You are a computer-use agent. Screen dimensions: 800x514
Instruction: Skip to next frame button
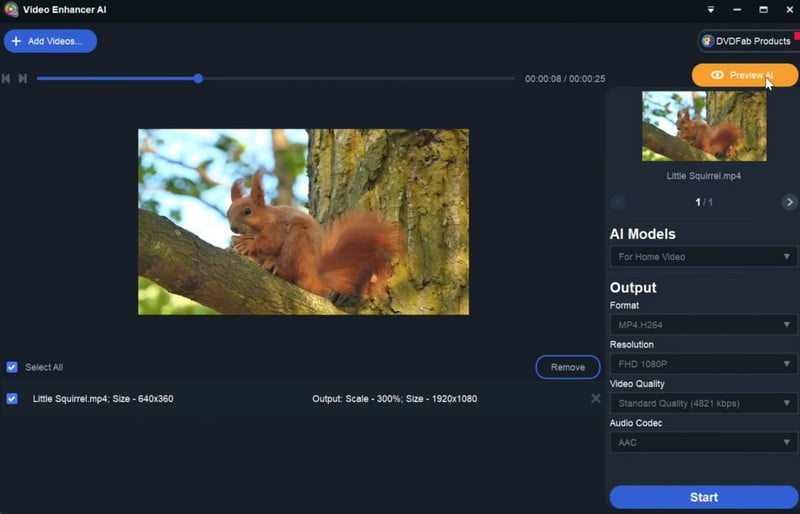tap(22, 79)
